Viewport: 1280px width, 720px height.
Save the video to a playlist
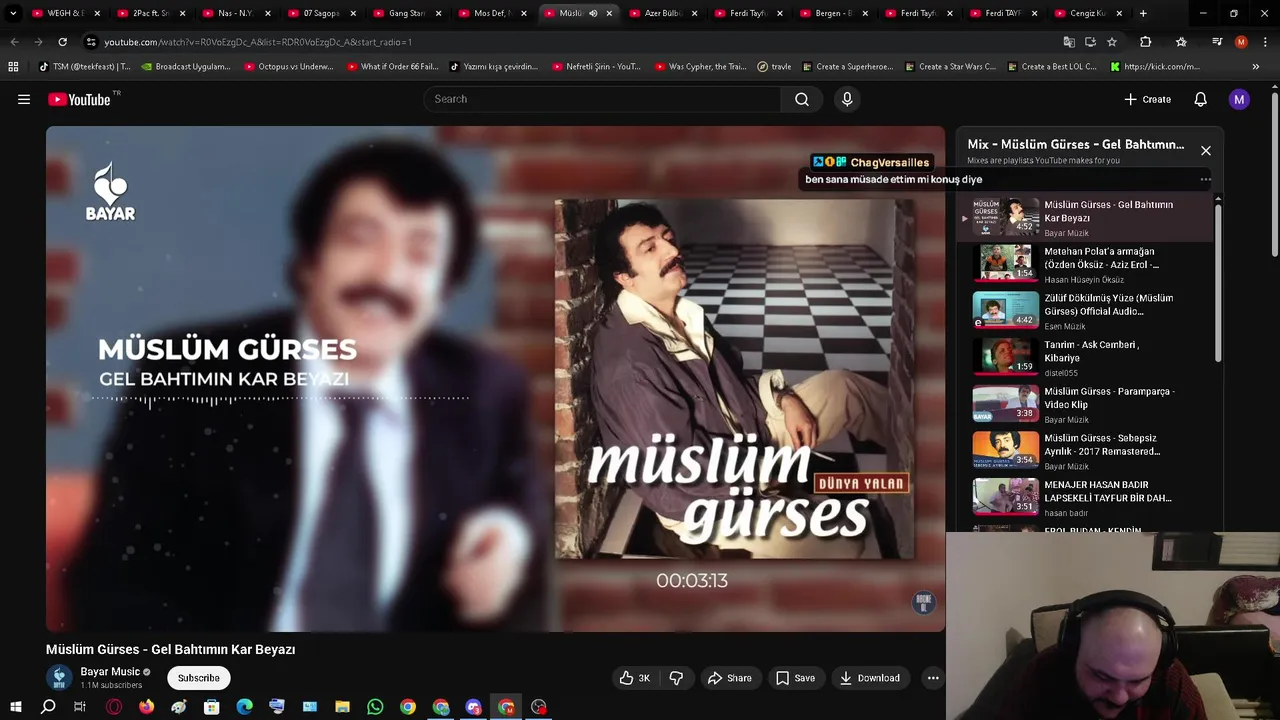pyautogui.click(x=795, y=678)
